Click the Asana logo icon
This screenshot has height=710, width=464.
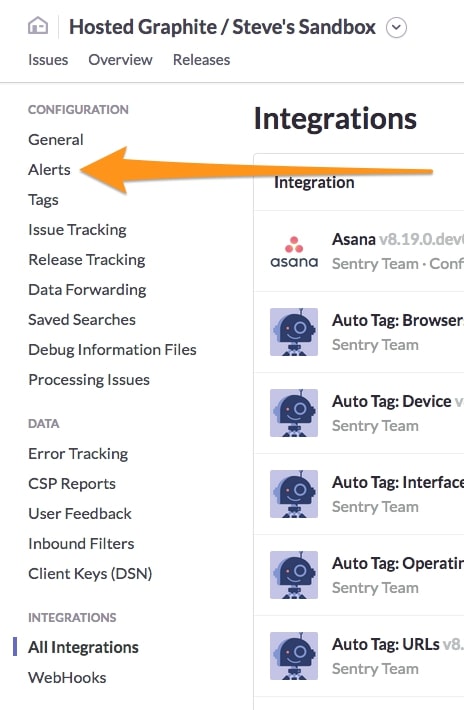point(294,251)
